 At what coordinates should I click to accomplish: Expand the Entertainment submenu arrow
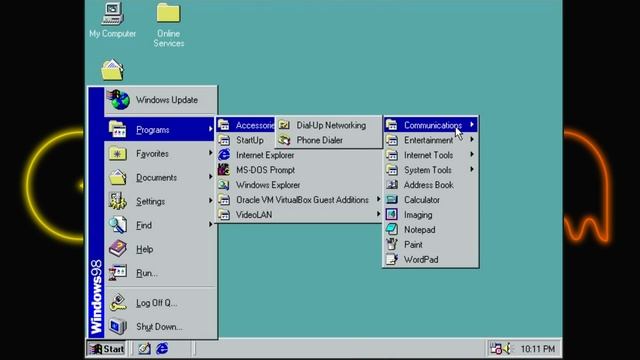coord(472,140)
